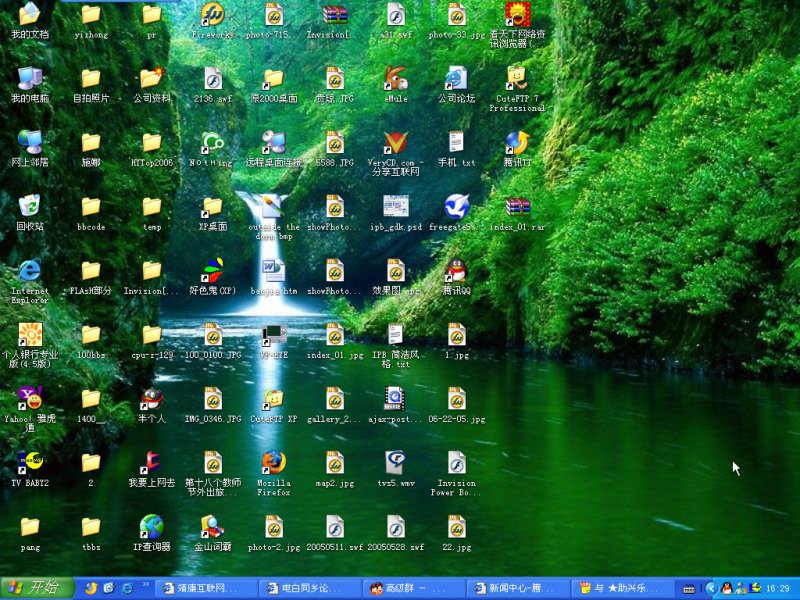800x600 pixels.
Task: Open the Recycle Bin 回收站
Action: click(29, 208)
